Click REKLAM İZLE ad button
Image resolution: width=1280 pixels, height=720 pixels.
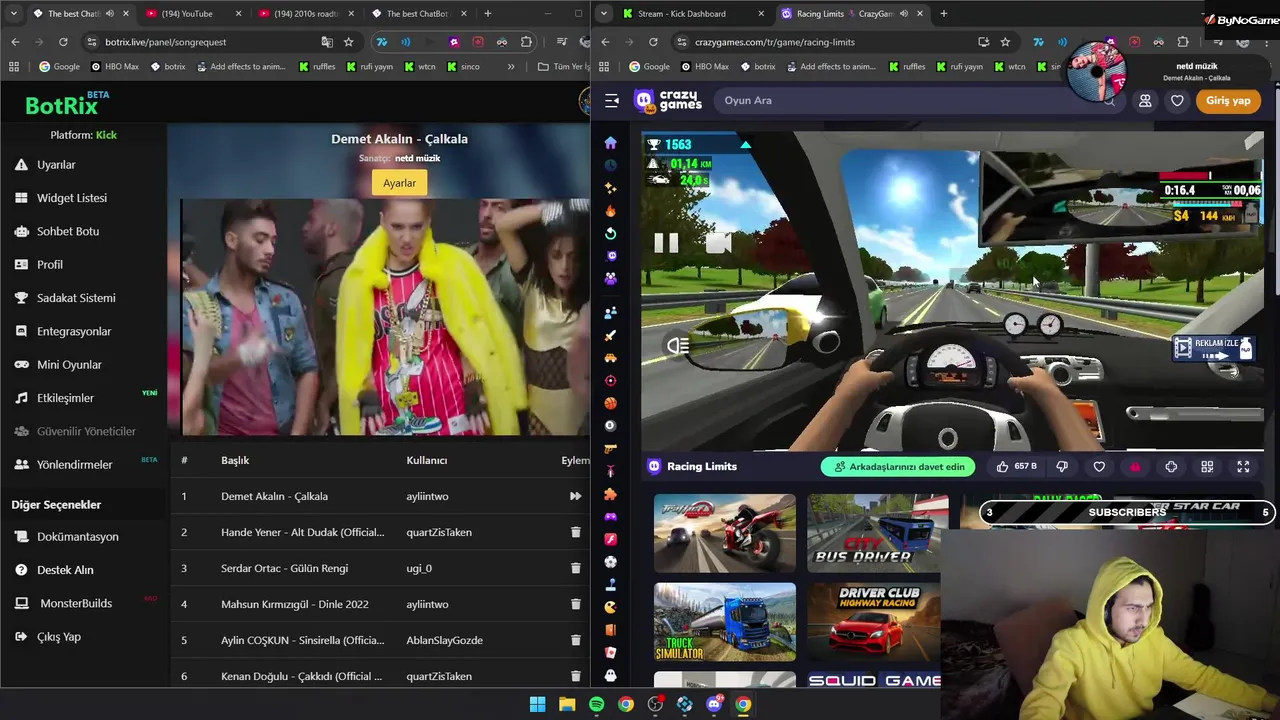[x=1212, y=348]
